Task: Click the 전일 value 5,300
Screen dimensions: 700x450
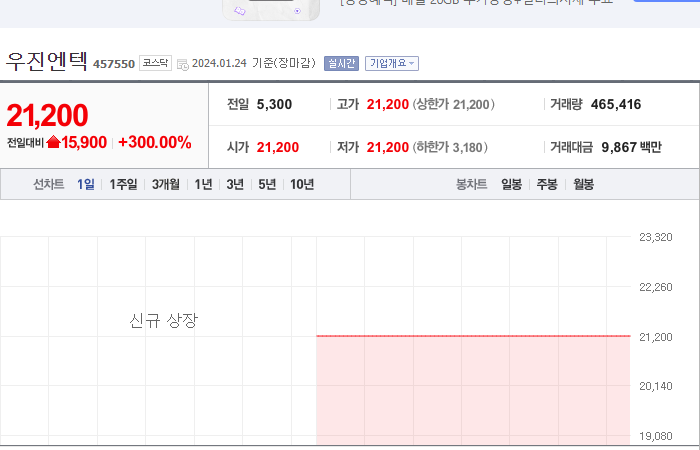Action: click(x=274, y=104)
